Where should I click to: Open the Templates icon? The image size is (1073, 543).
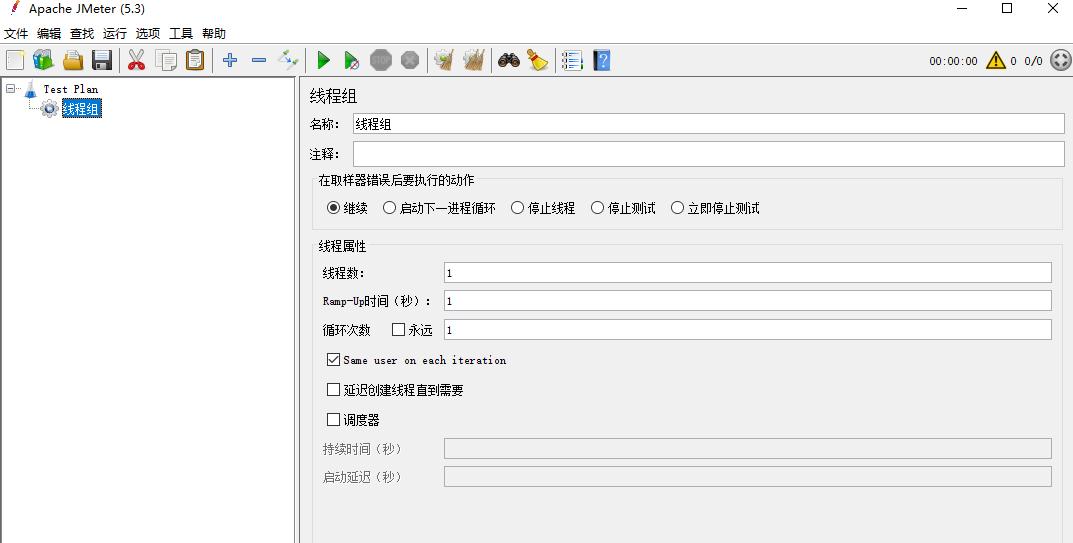coord(44,60)
